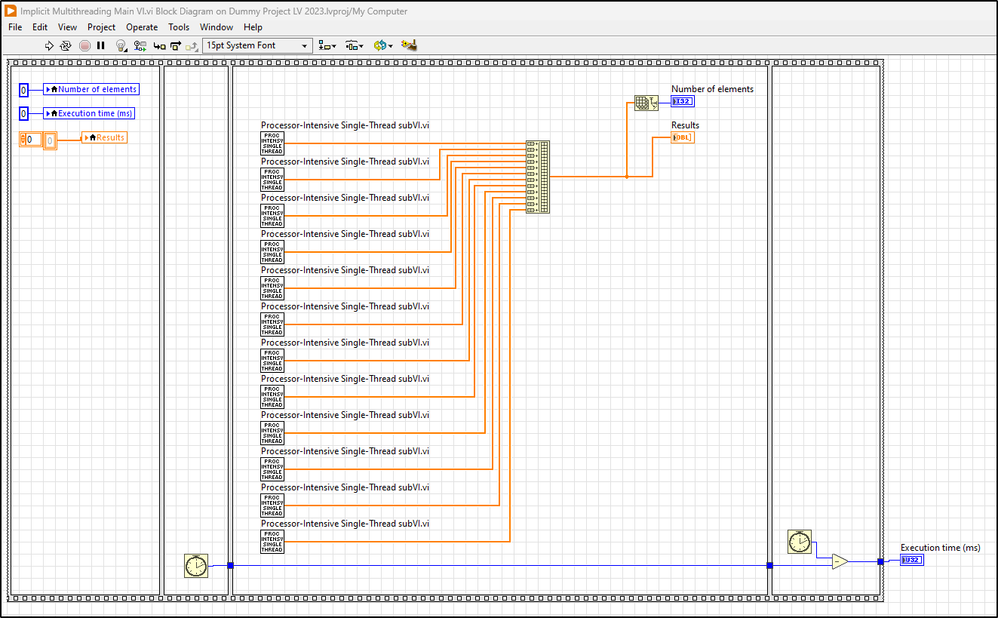Toggle Retain Wire Values button

(140, 45)
